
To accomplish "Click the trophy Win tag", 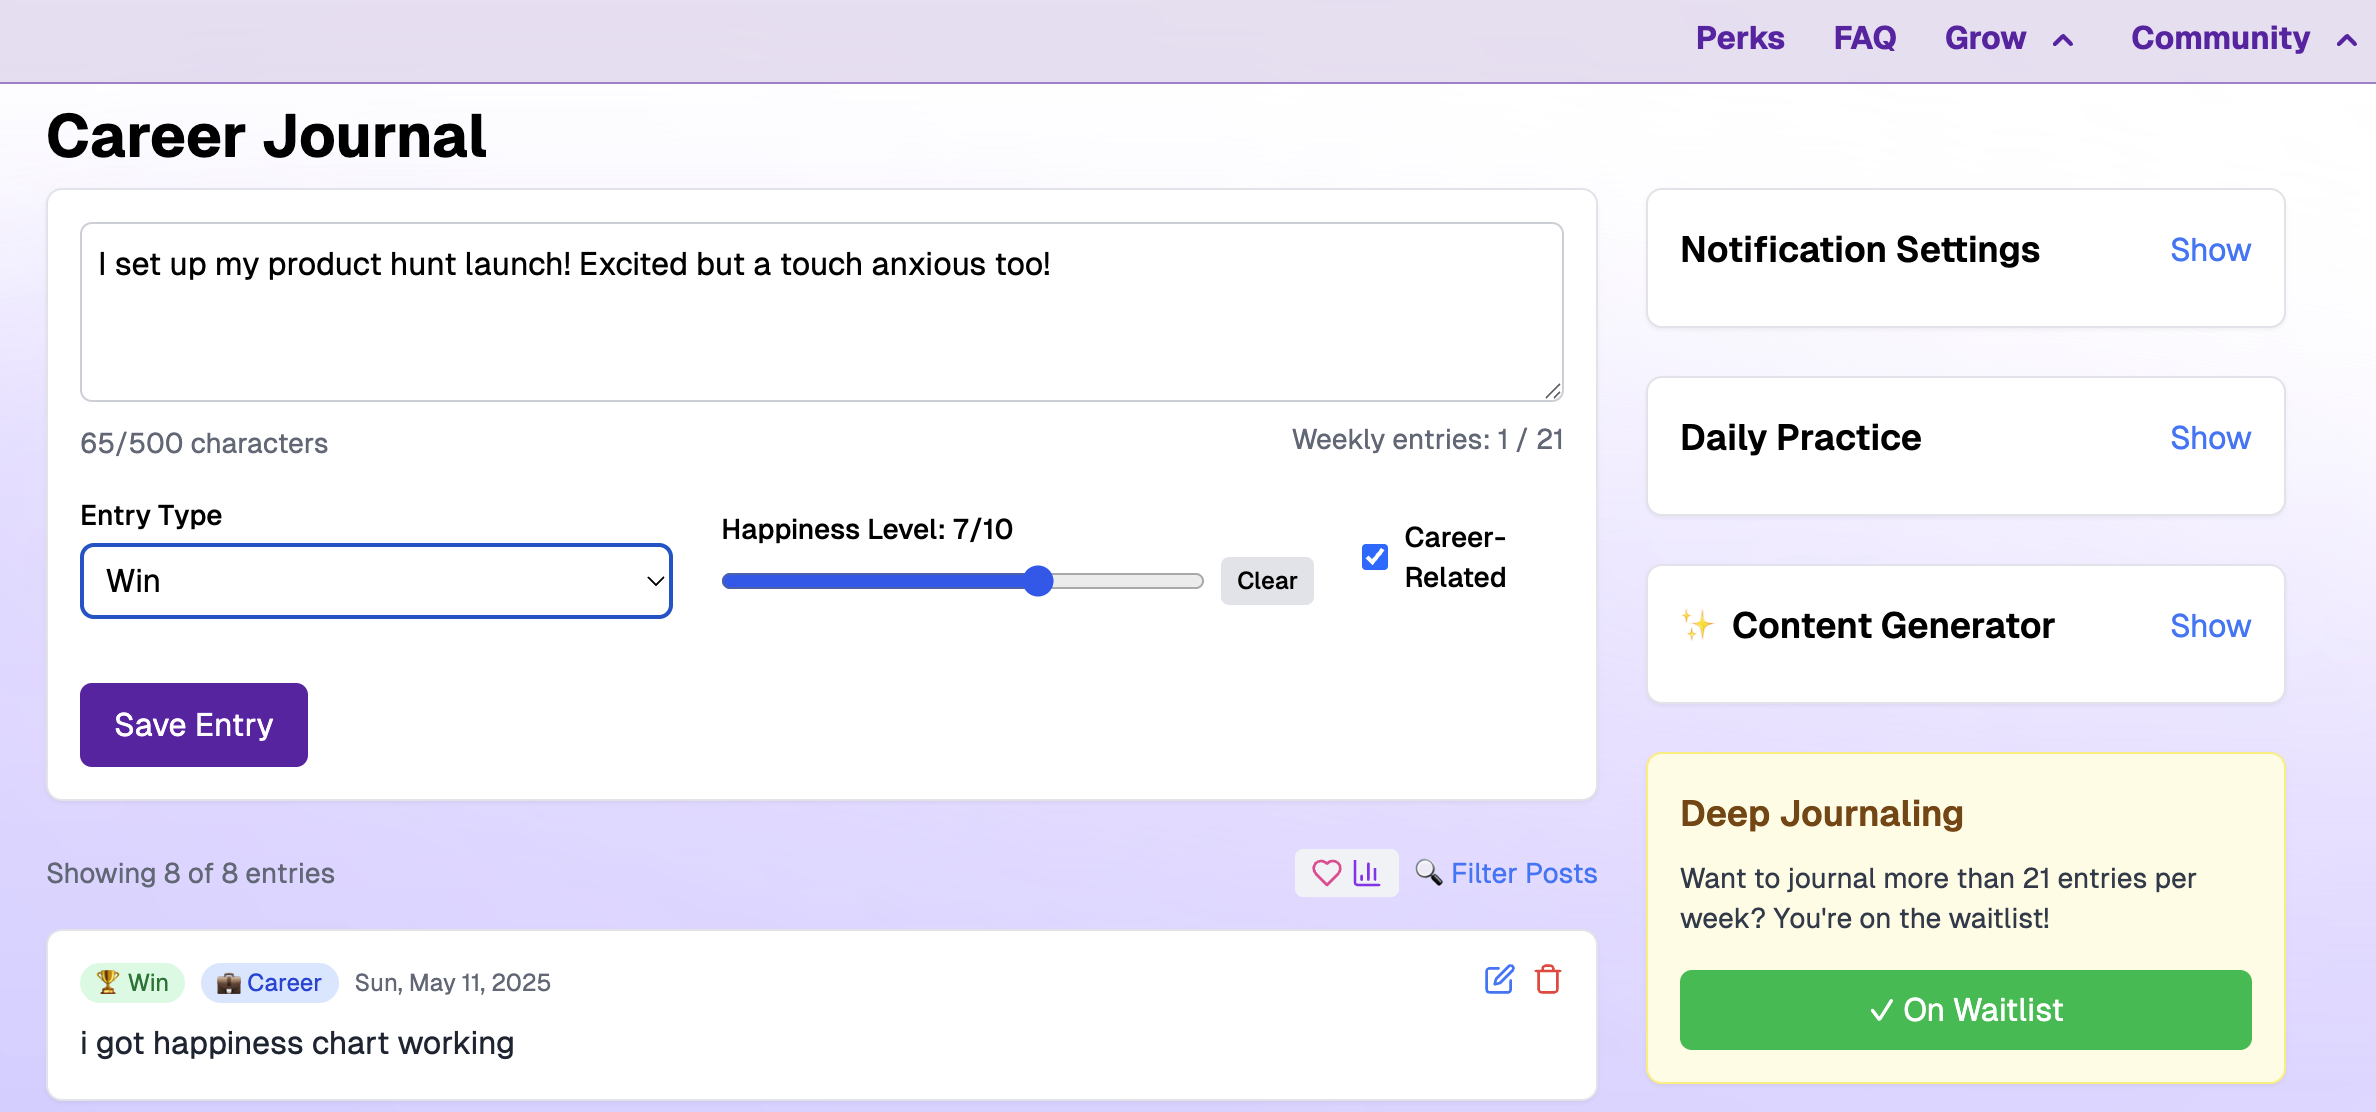I will point(133,983).
